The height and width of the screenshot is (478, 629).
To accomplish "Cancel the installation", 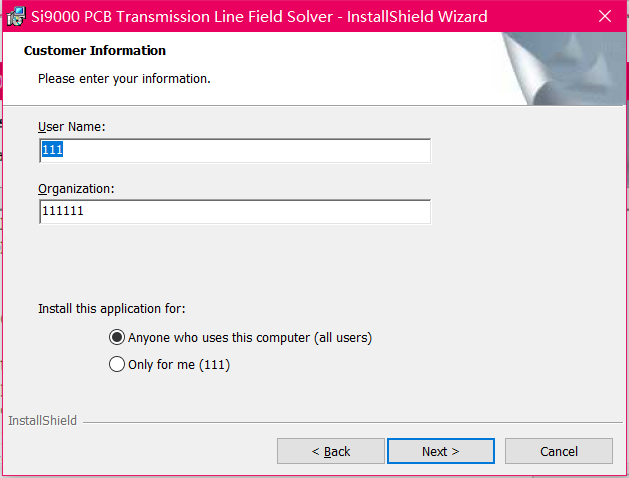I will (x=559, y=451).
